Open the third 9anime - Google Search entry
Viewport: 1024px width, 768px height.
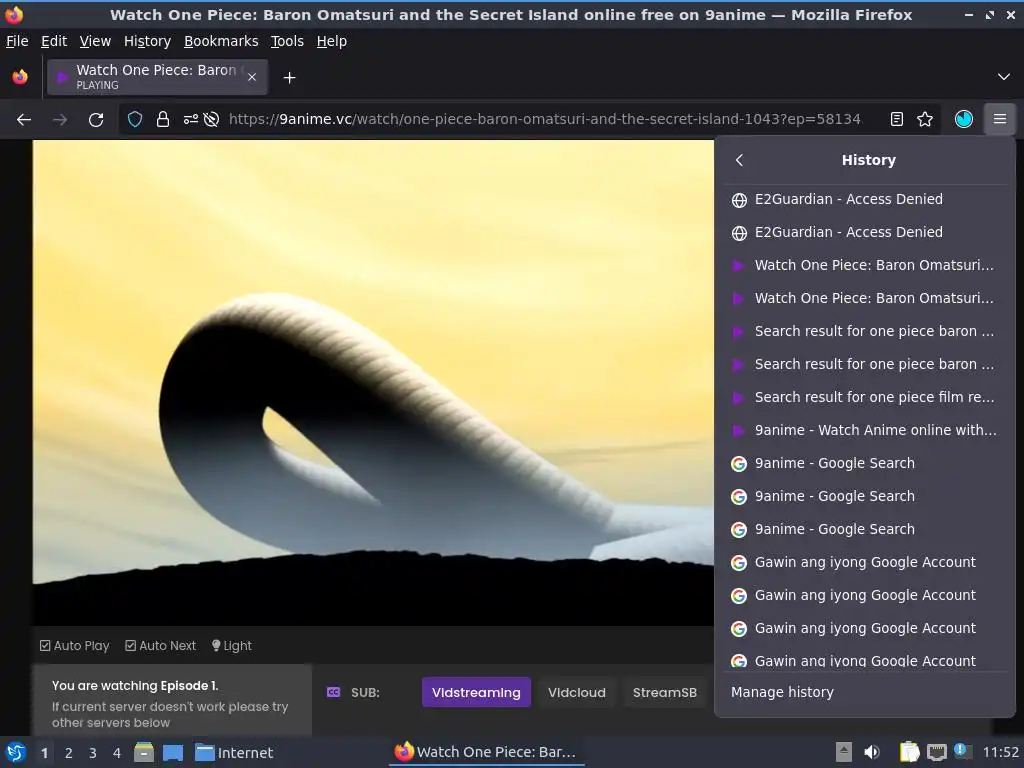(865, 529)
